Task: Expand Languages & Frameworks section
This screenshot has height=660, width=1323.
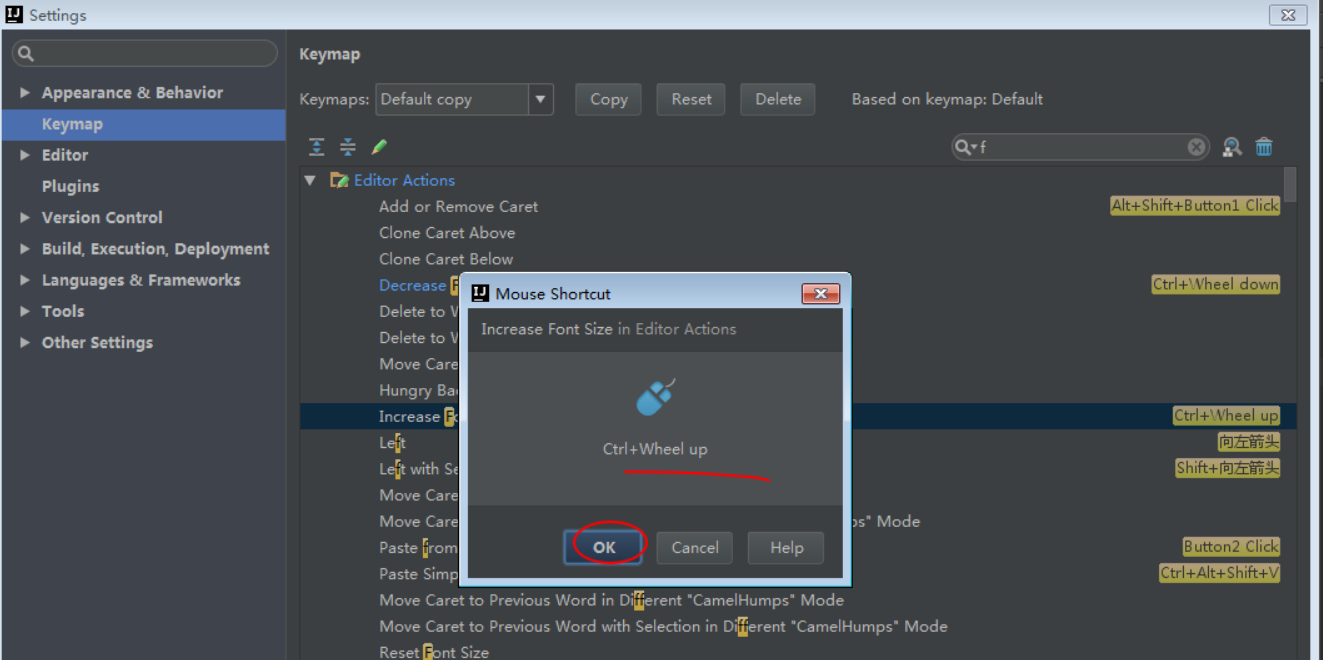Action: [25, 280]
